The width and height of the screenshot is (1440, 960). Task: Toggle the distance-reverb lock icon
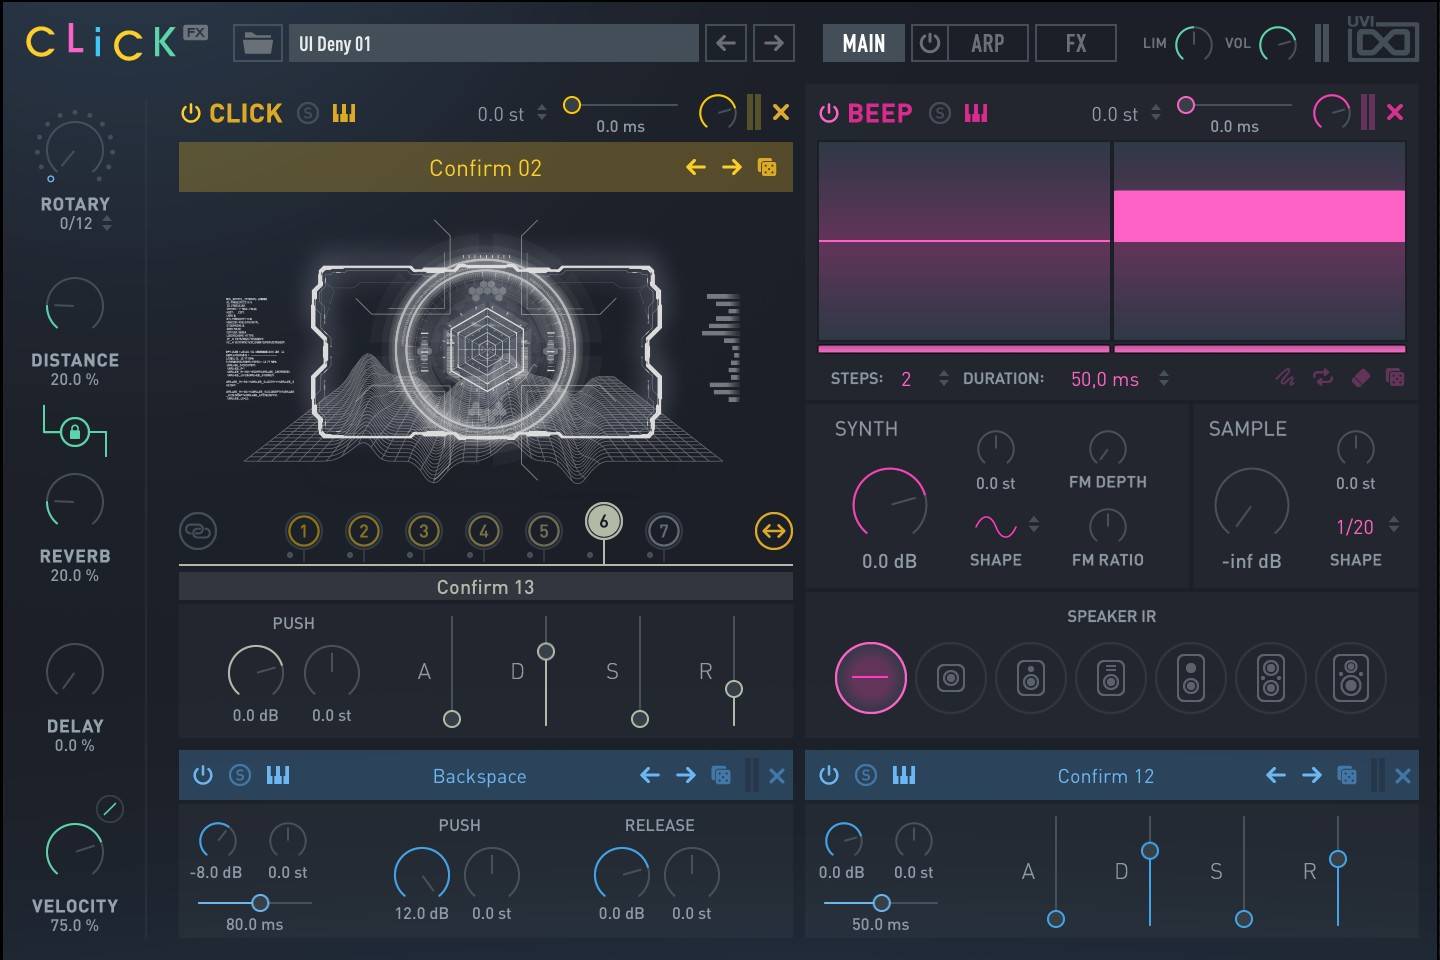[x=74, y=432]
